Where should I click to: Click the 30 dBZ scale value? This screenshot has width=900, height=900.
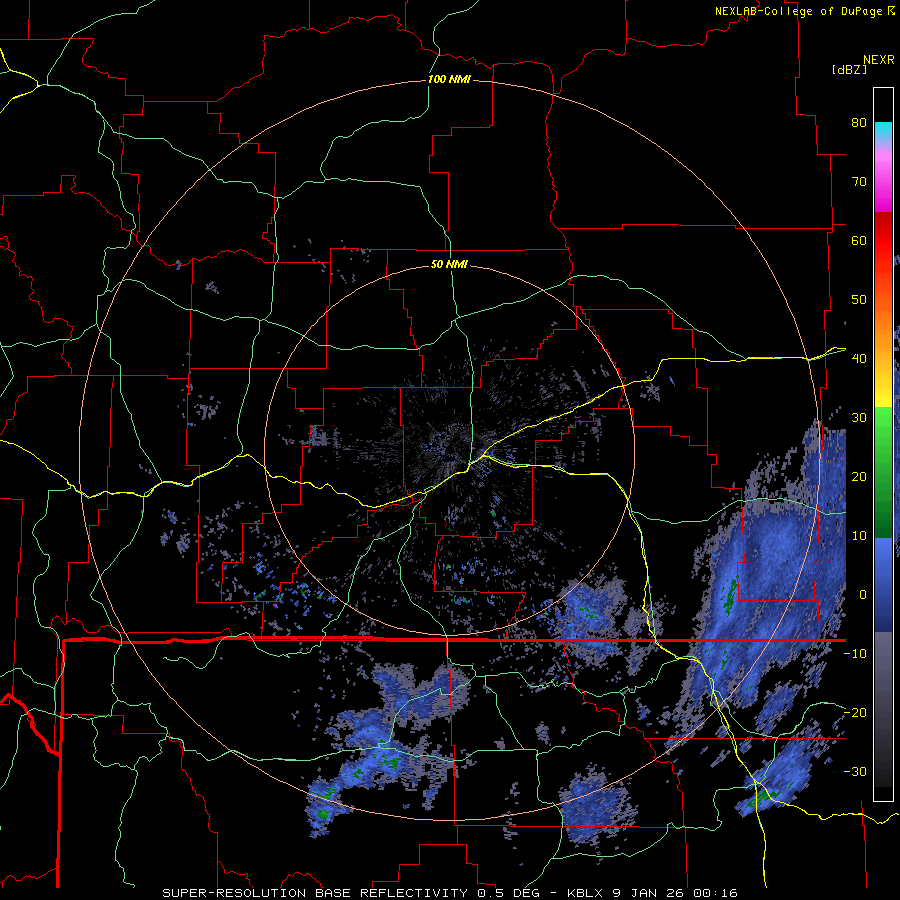[859, 417]
